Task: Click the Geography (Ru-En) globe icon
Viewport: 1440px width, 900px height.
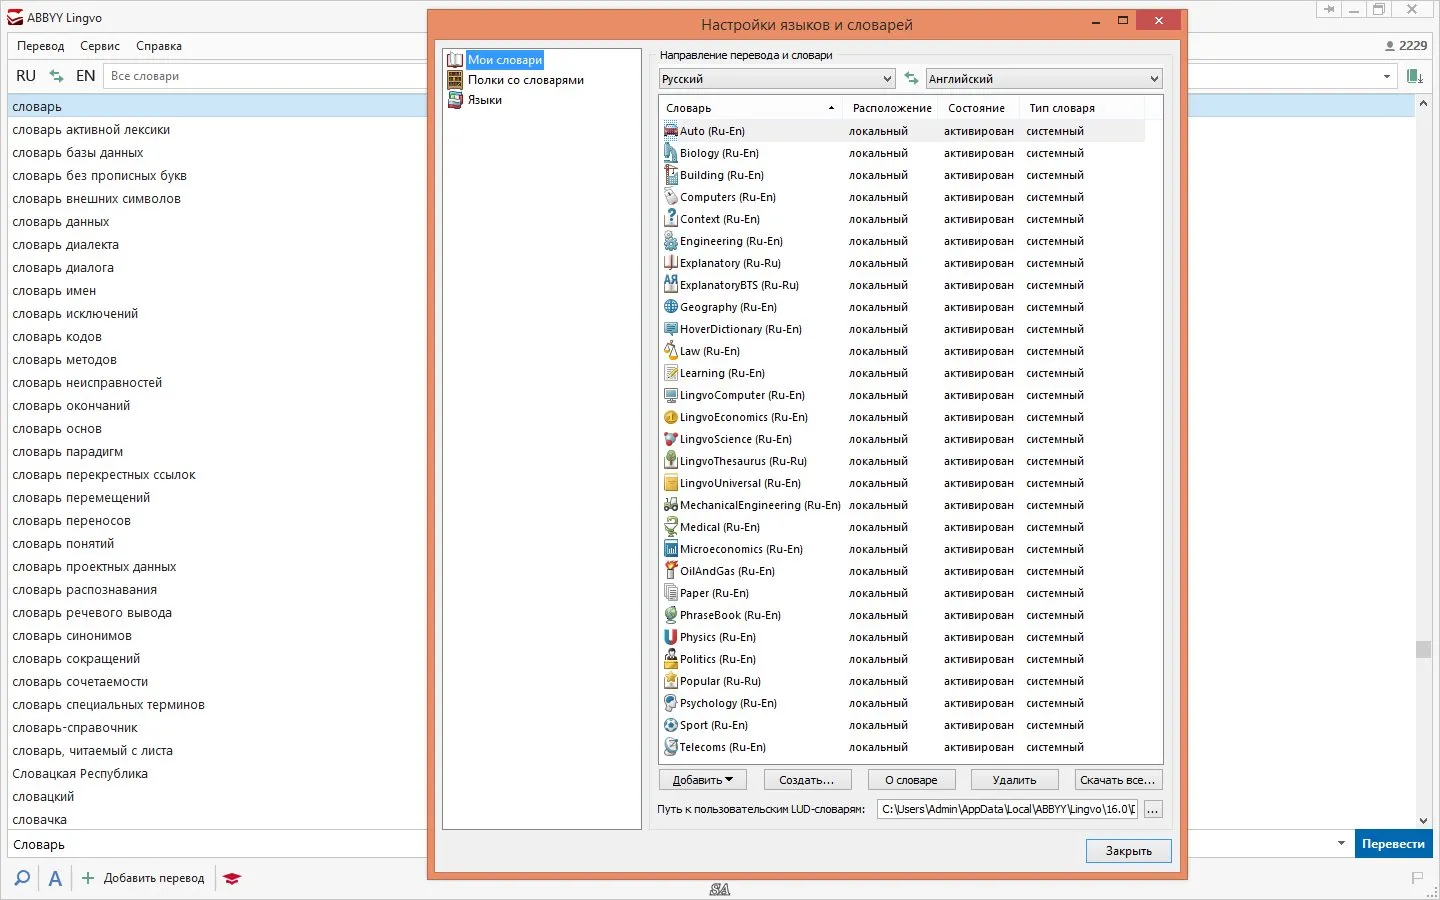Action: [671, 306]
